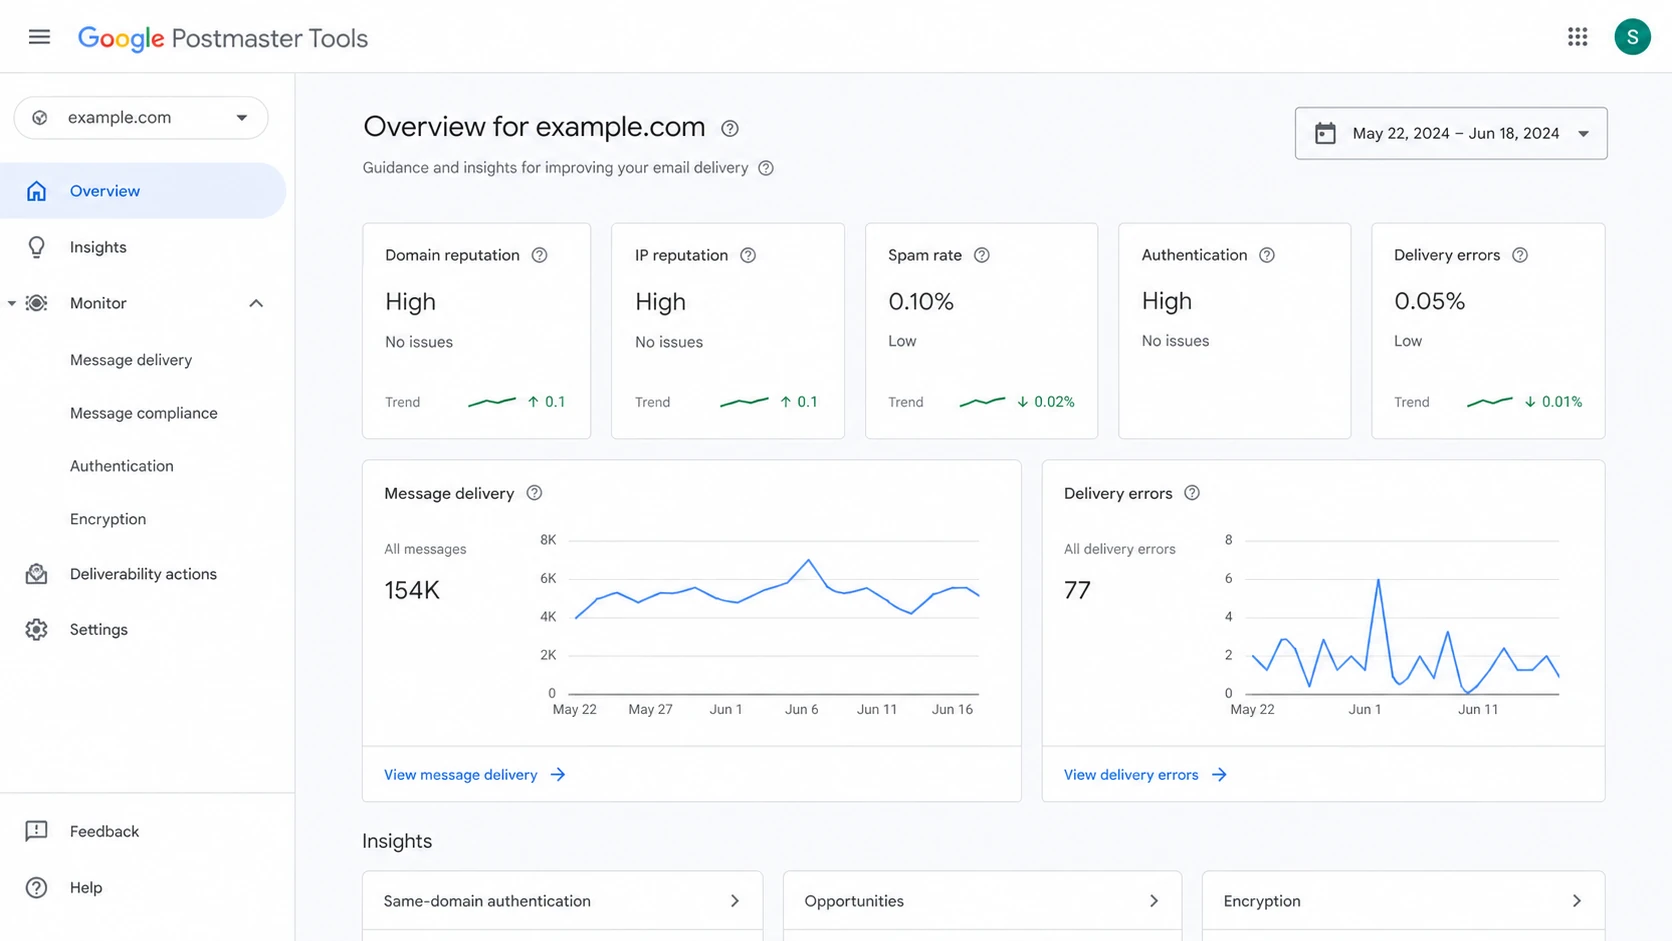
Task: Open Settings page
Action: coord(99,629)
